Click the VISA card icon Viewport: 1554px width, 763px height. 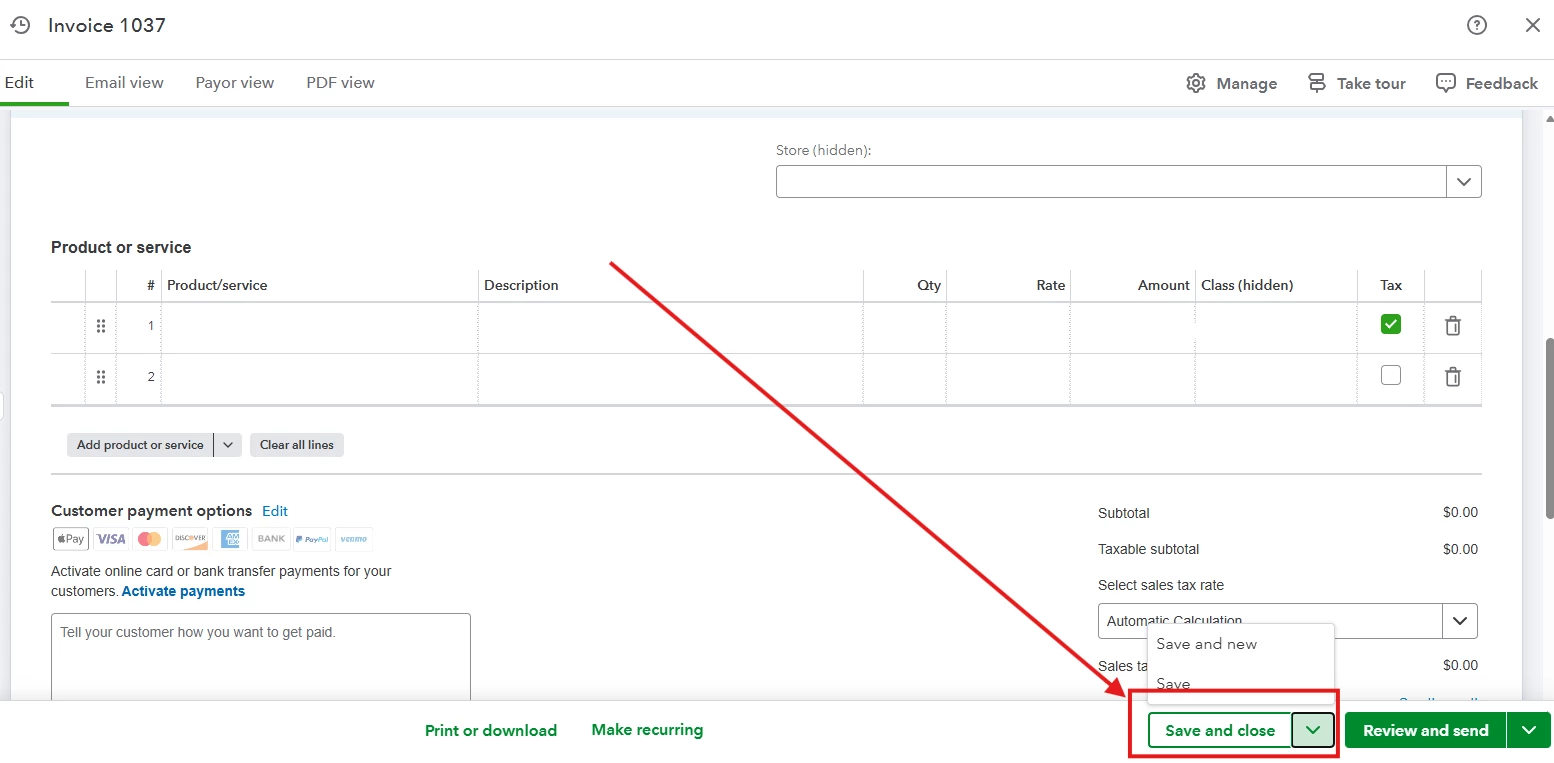111,539
